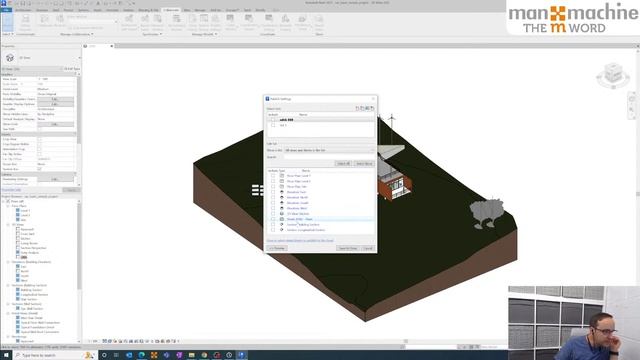The width and height of the screenshot is (640, 360).
Task: Open File Explorer from the taskbar
Action: pyautogui.click(x=191, y=355)
